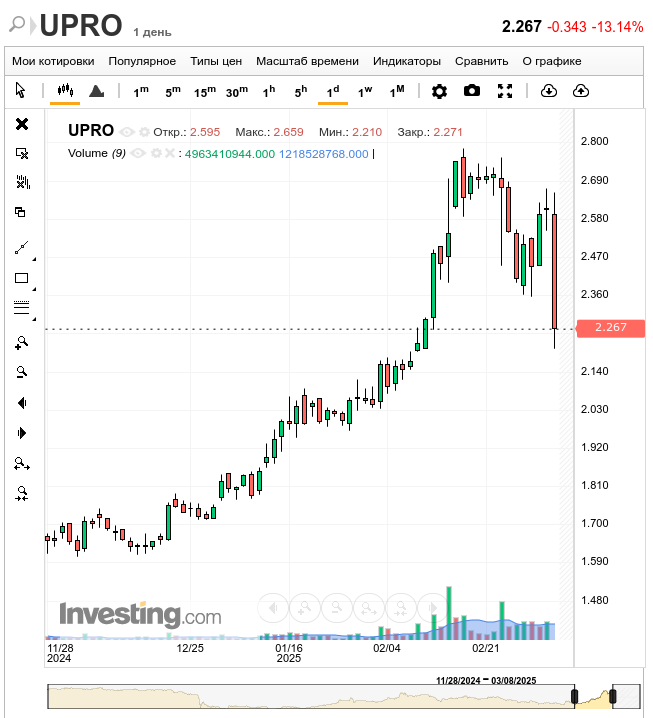
Task: Select the 1 day timeframe
Action: click(333, 92)
